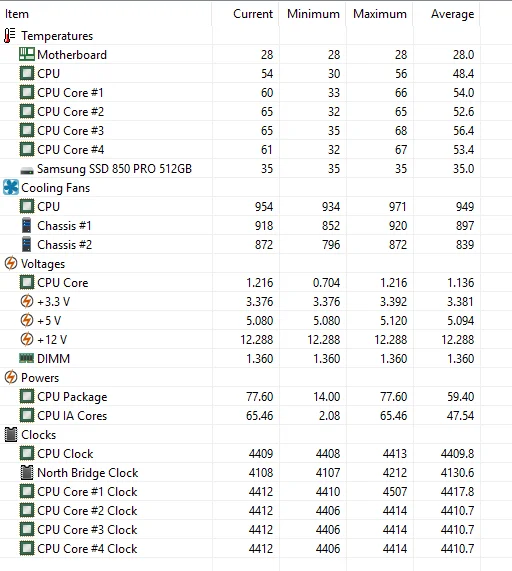Click the Maximum column header
The width and height of the screenshot is (512, 571).
tap(380, 14)
